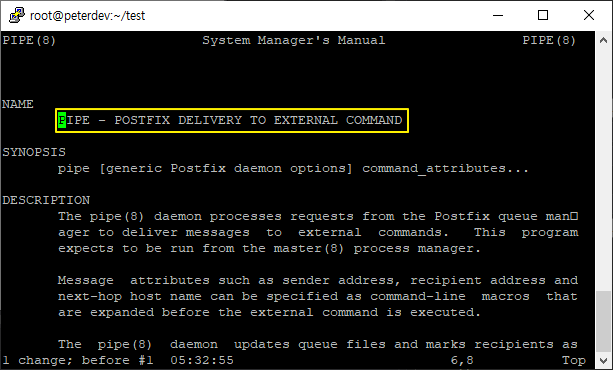Click the vertical scrollbar thumb
Viewport: 613px width, 370px height.
[x=603, y=321]
